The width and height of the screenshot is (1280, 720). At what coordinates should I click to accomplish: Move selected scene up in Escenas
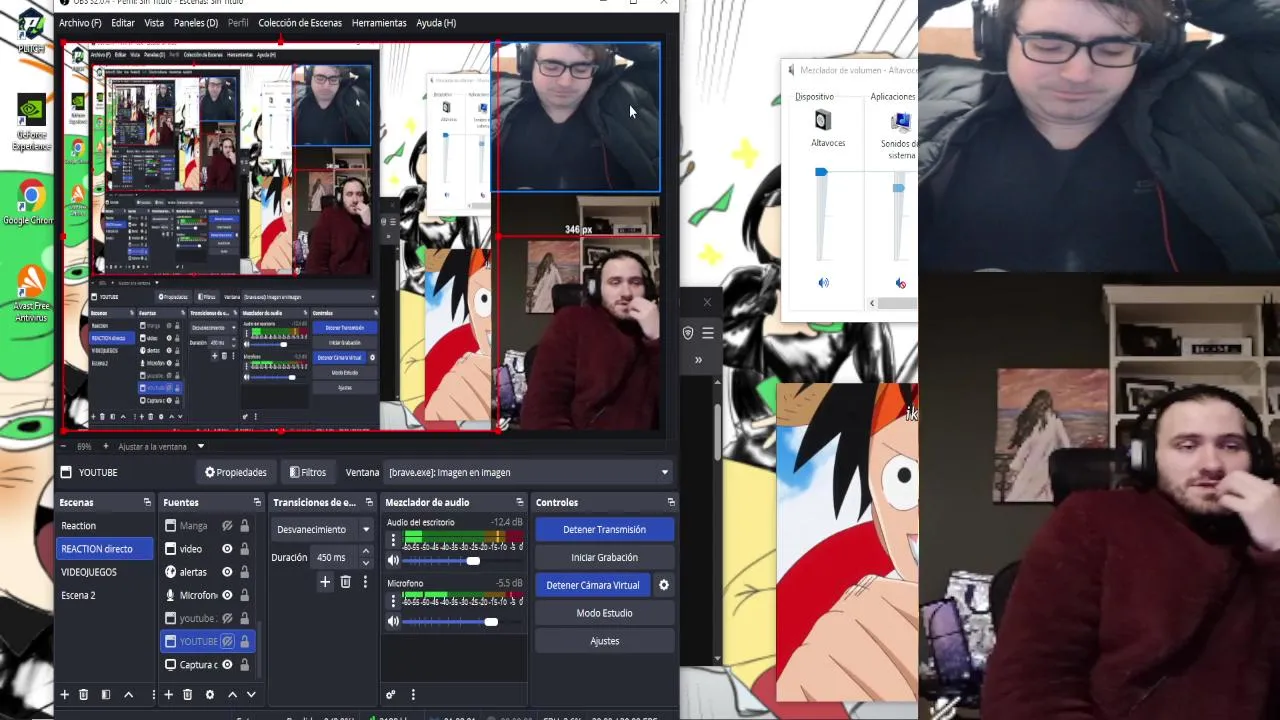point(128,694)
